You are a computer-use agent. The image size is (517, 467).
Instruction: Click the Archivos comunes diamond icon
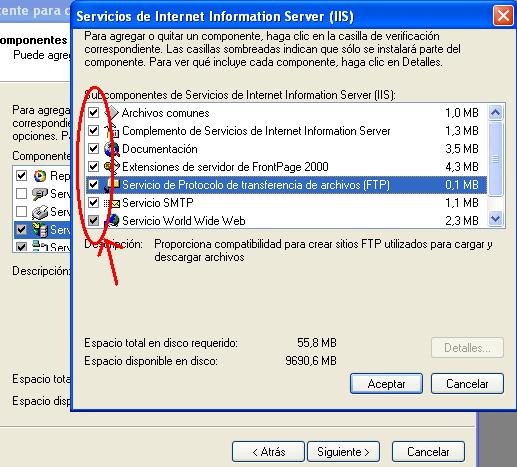tap(112, 113)
